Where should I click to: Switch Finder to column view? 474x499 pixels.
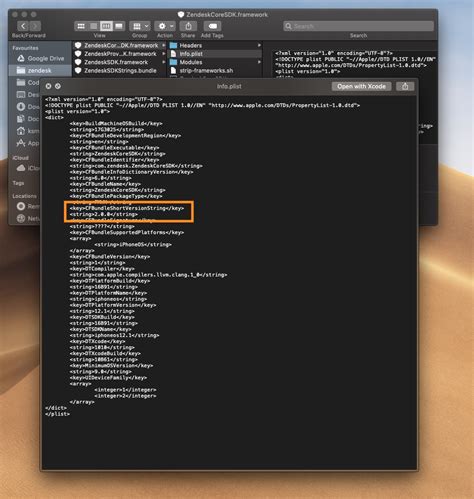pyautogui.click(x=106, y=26)
